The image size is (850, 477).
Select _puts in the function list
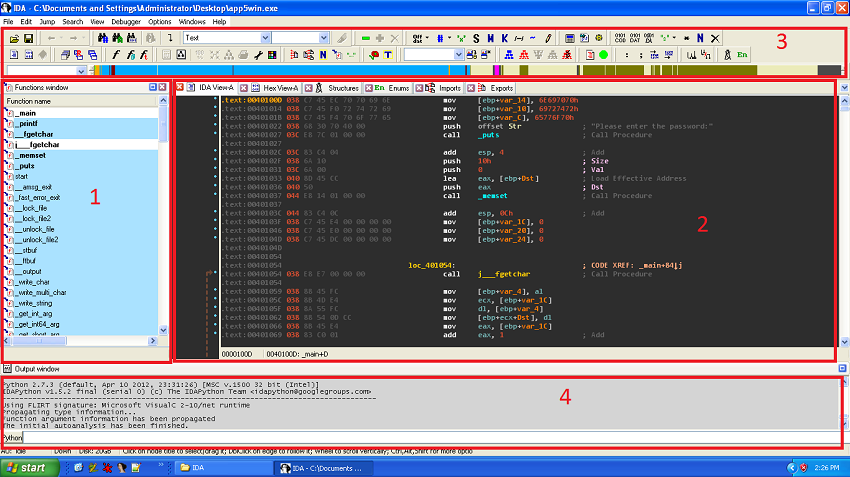(24, 166)
